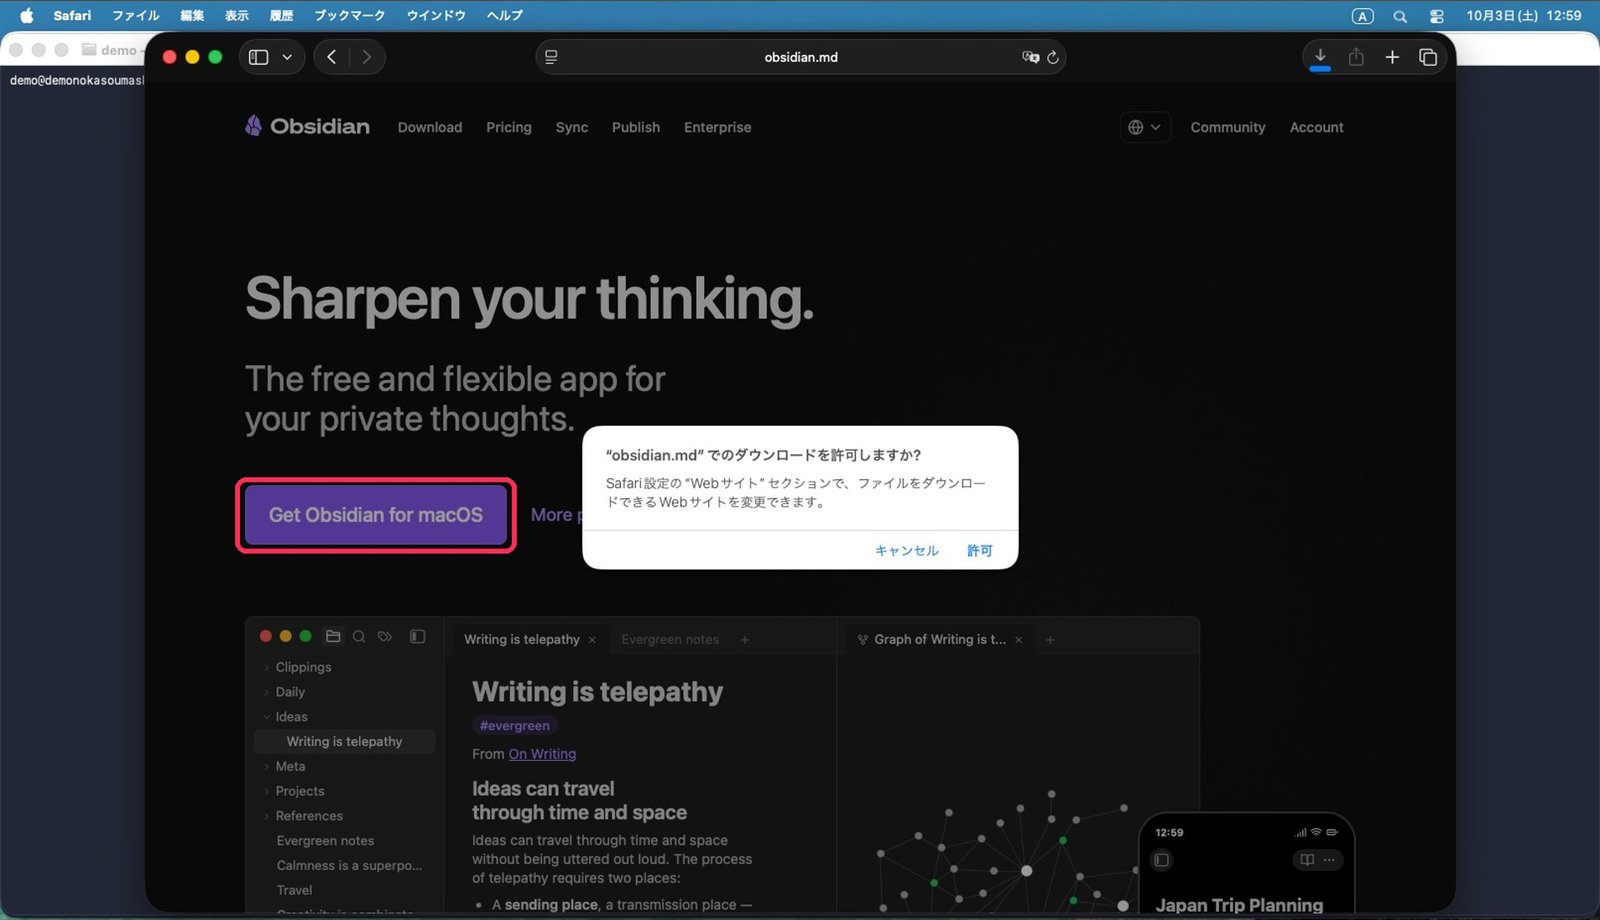Open the ブックマーク menu
The image size is (1600, 920).
349,15
